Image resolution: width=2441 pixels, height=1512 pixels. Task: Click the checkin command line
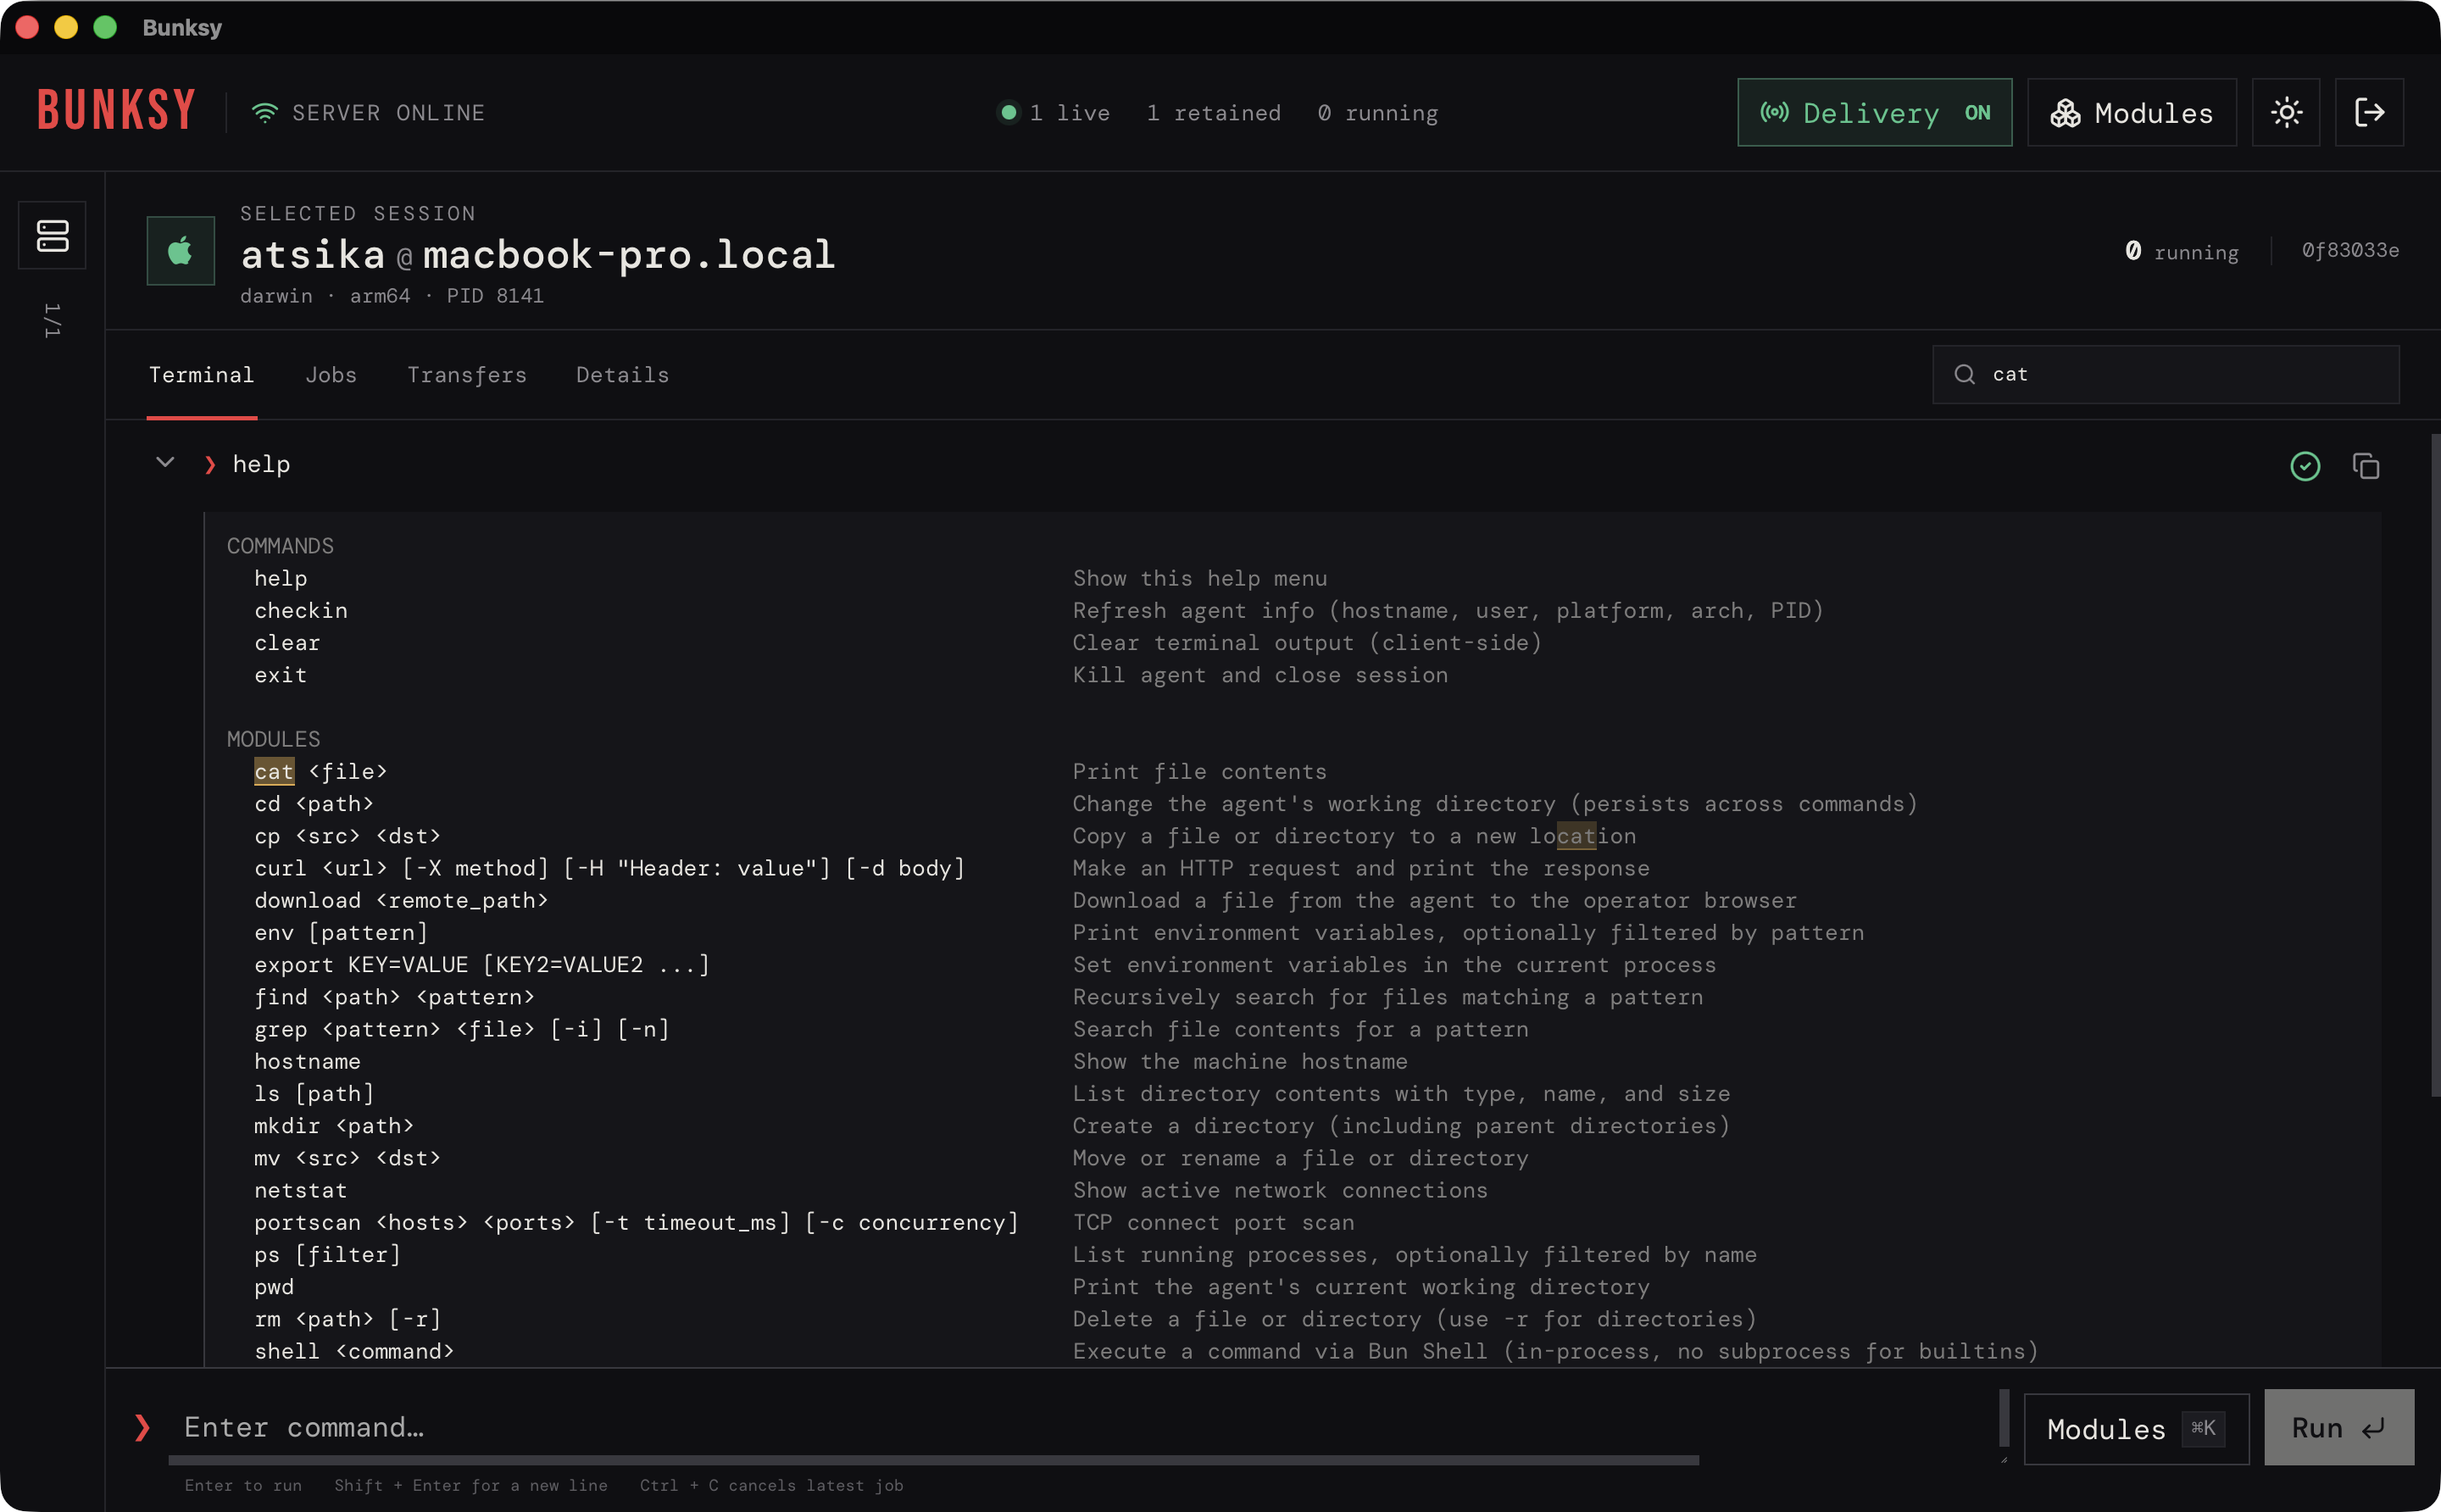[x=301, y=610]
